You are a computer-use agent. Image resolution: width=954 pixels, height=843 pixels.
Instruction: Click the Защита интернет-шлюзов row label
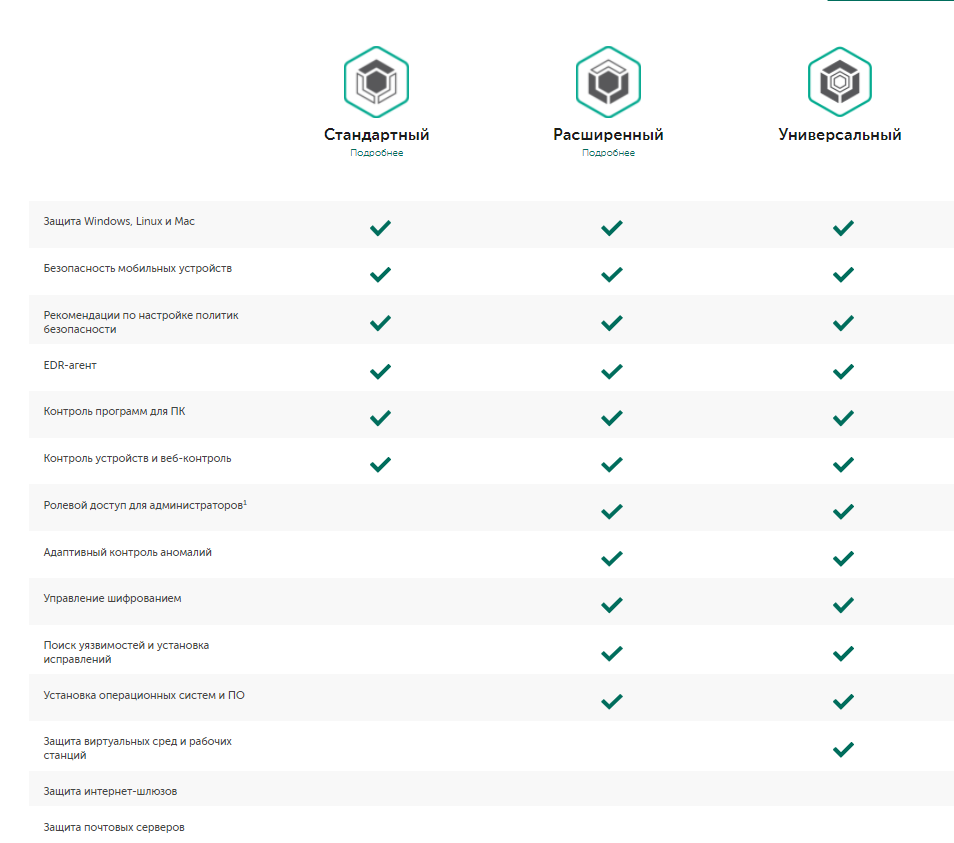(x=111, y=791)
